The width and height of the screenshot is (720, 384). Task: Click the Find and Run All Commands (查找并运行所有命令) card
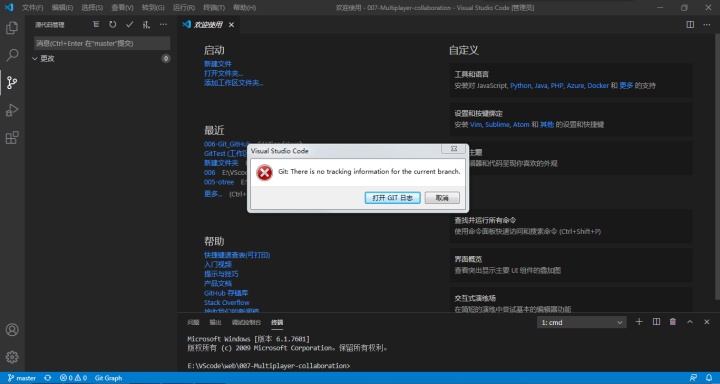pyautogui.click(x=571, y=226)
